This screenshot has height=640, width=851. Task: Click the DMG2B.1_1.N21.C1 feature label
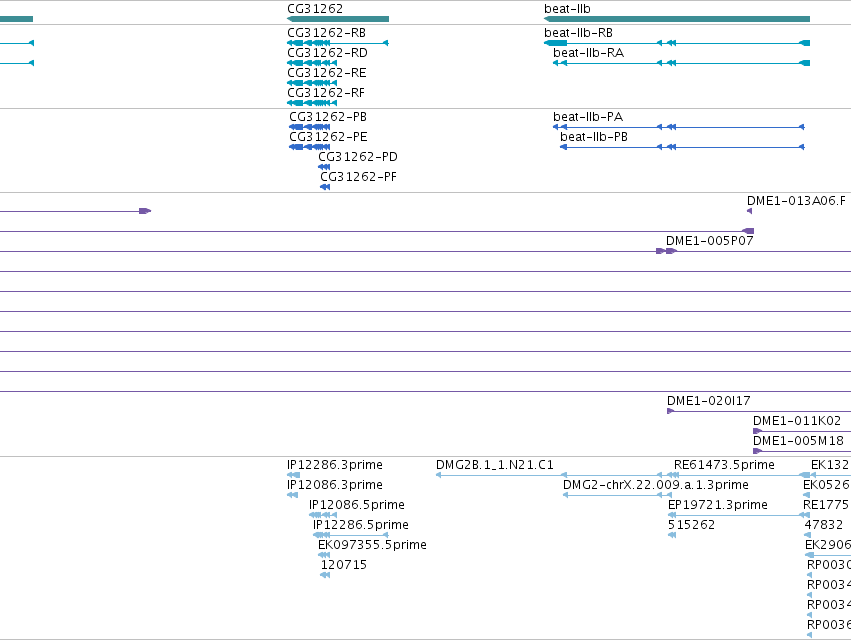tap(495, 465)
